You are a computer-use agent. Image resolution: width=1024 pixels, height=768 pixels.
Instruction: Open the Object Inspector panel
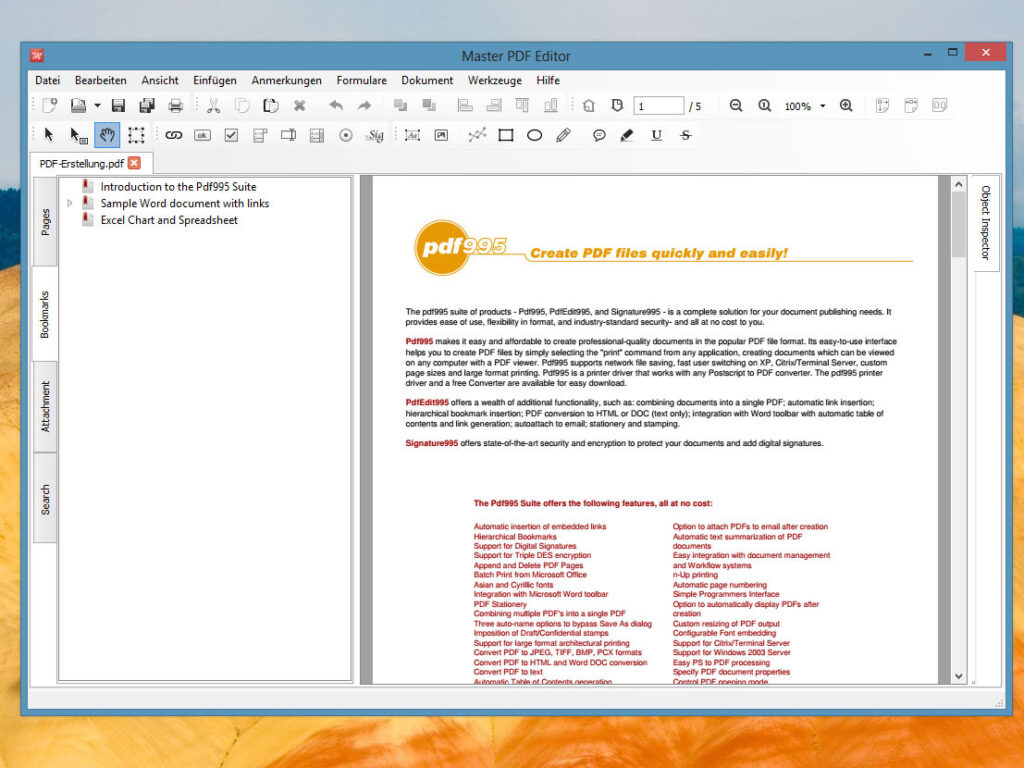pos(985,220)
